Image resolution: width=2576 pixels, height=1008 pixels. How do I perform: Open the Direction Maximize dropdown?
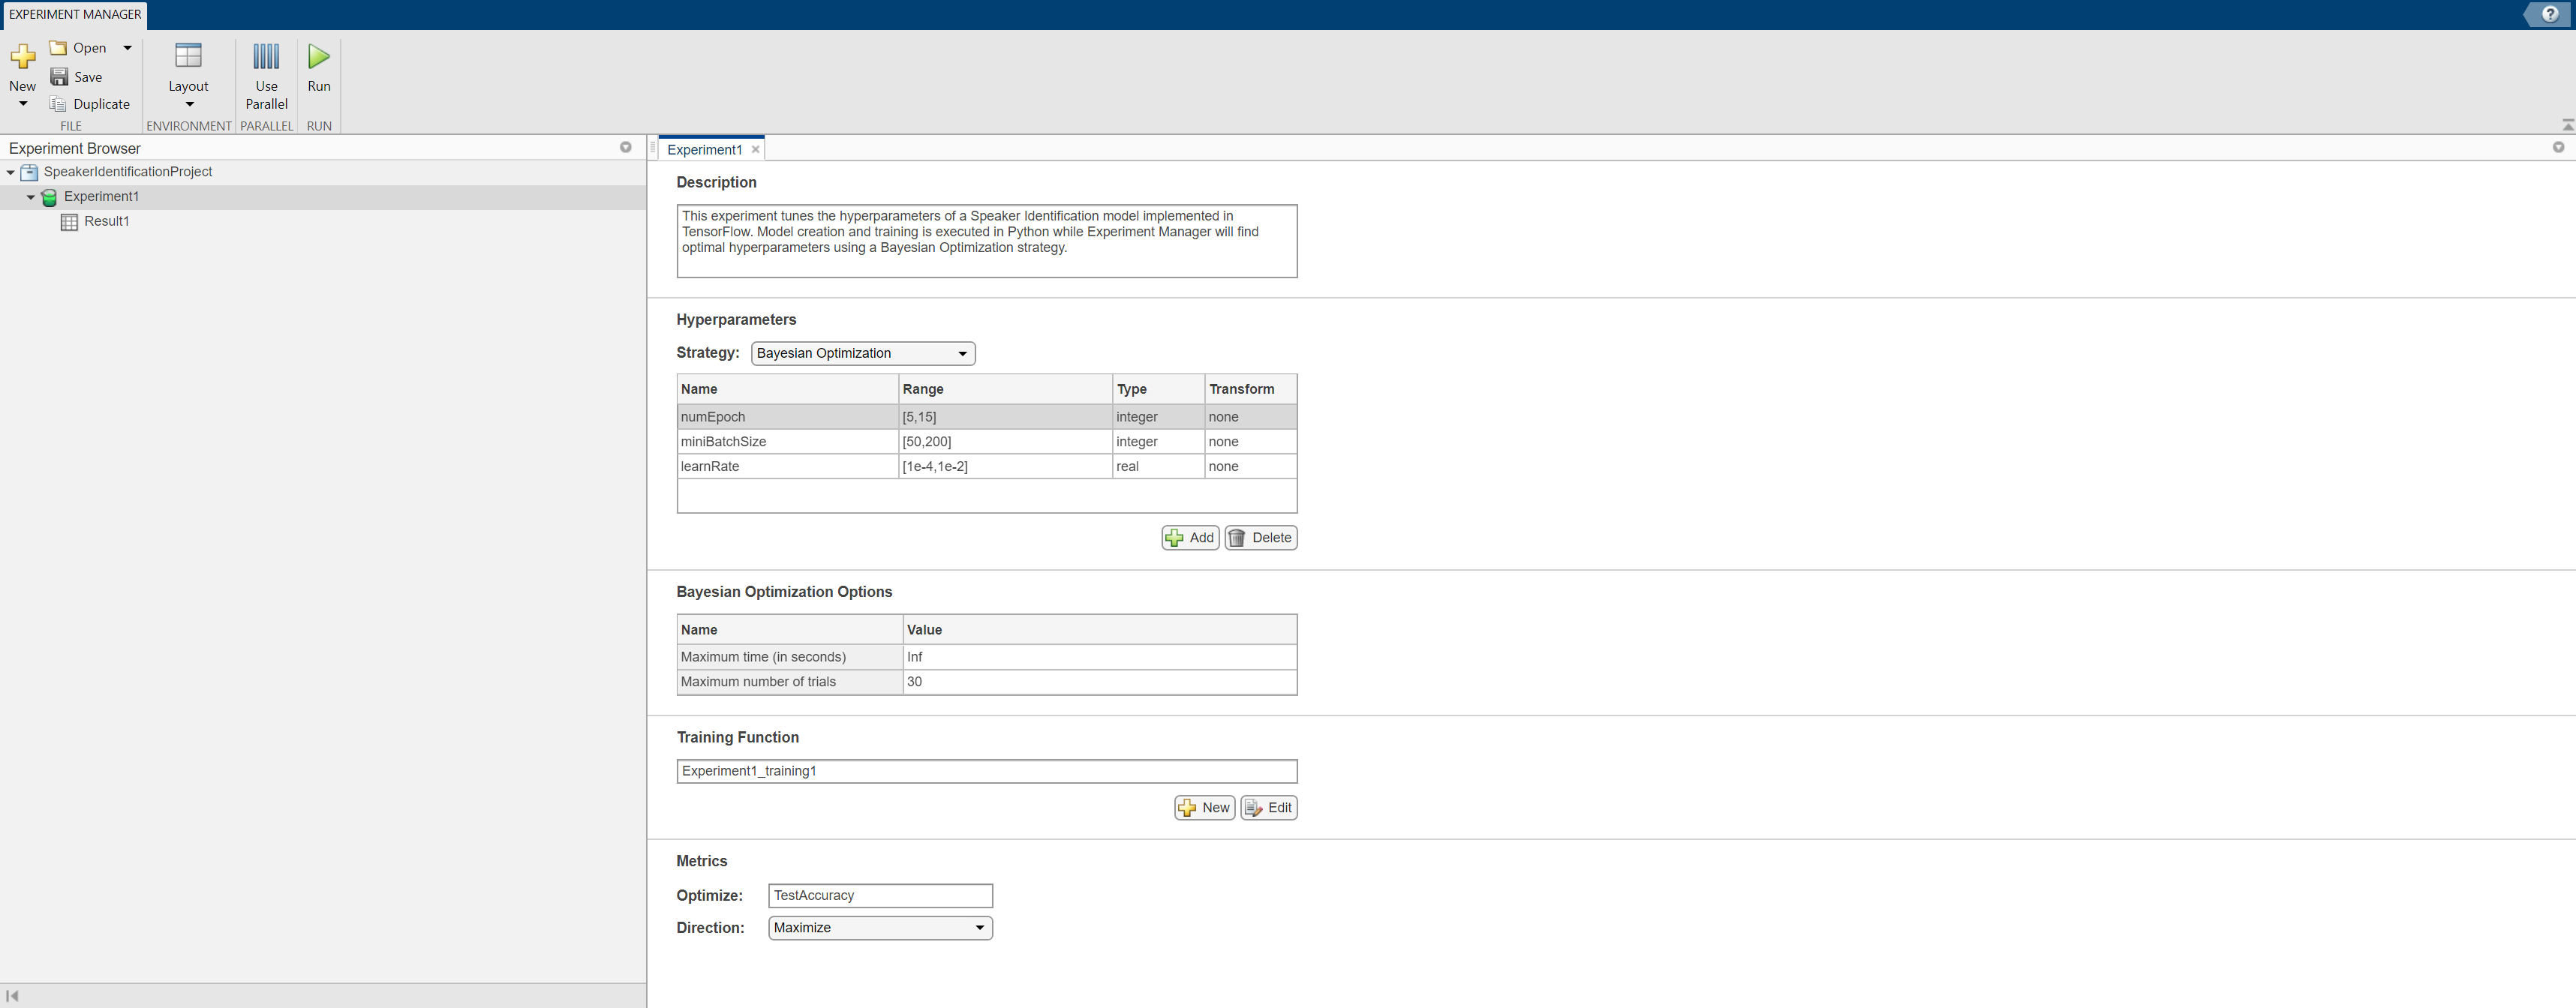point(879,928)
